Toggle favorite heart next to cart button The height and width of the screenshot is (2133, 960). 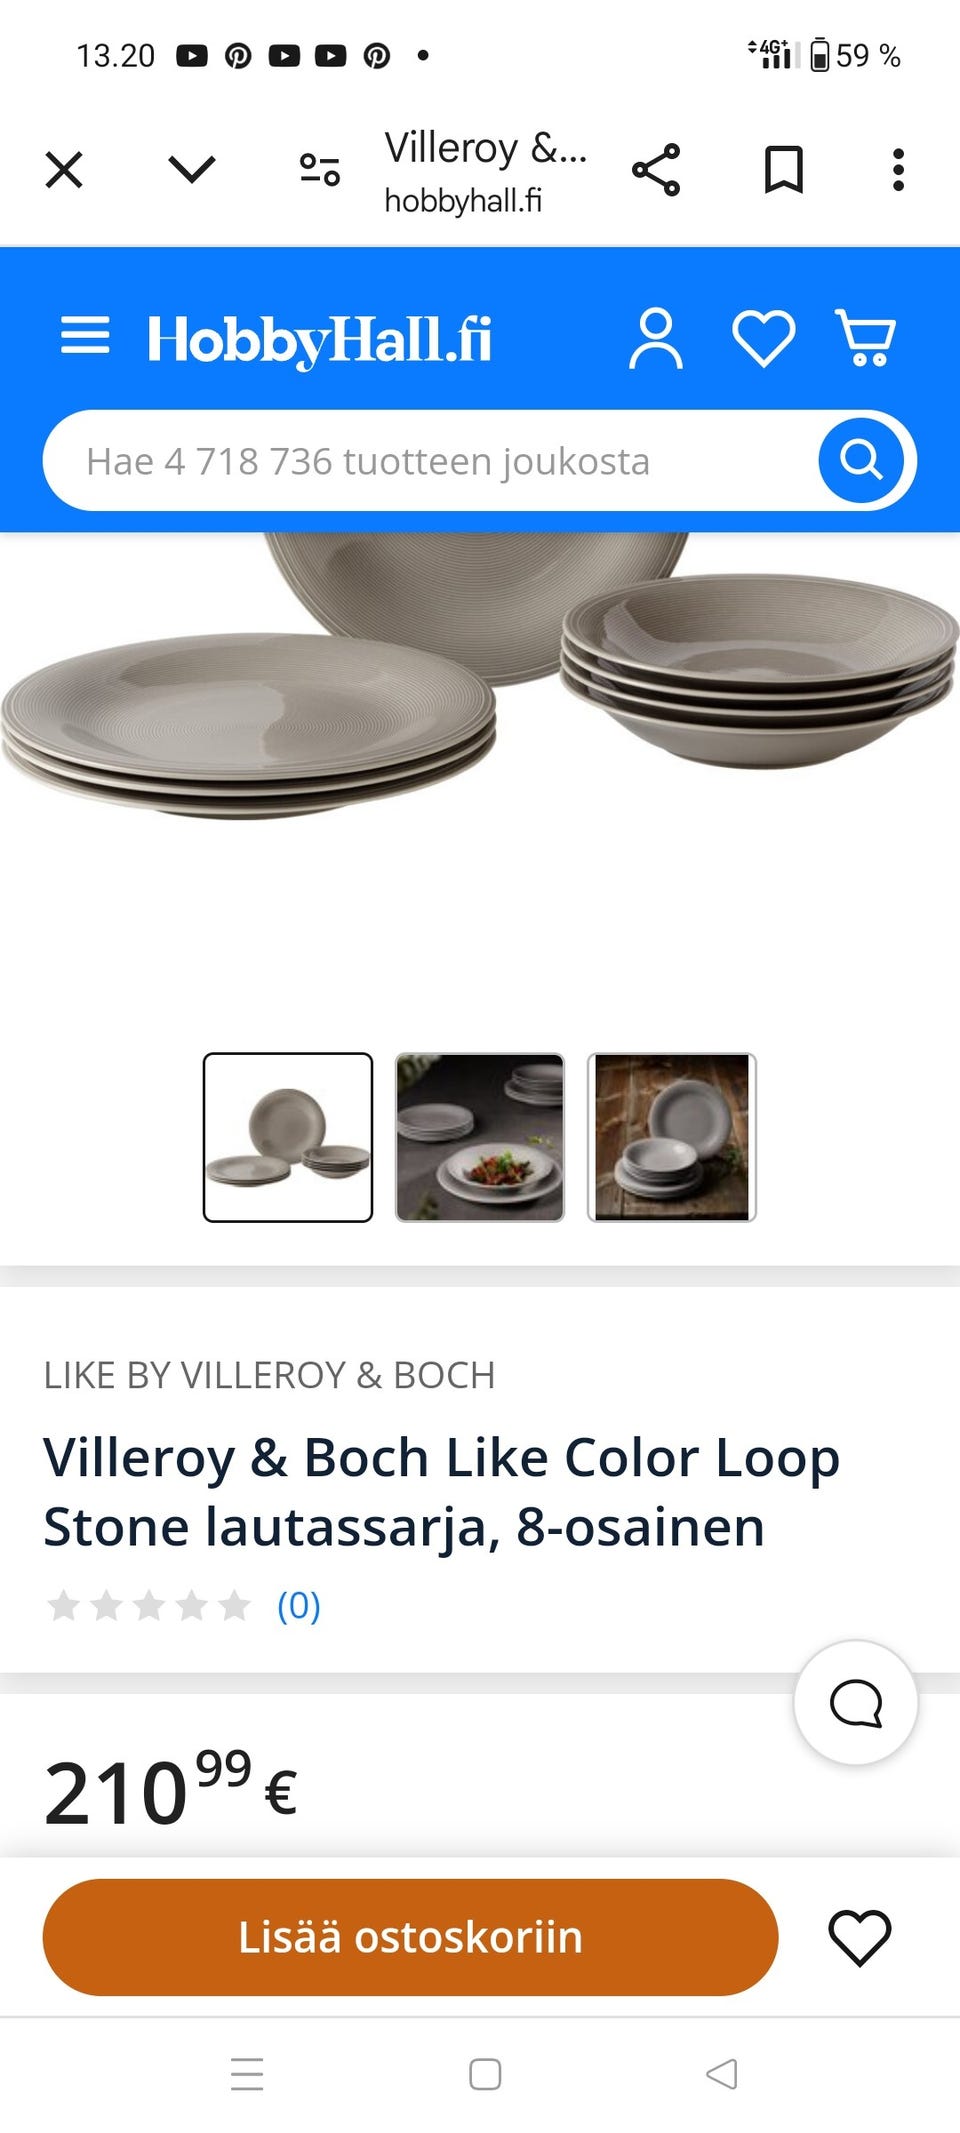(x=860, y=1937)
